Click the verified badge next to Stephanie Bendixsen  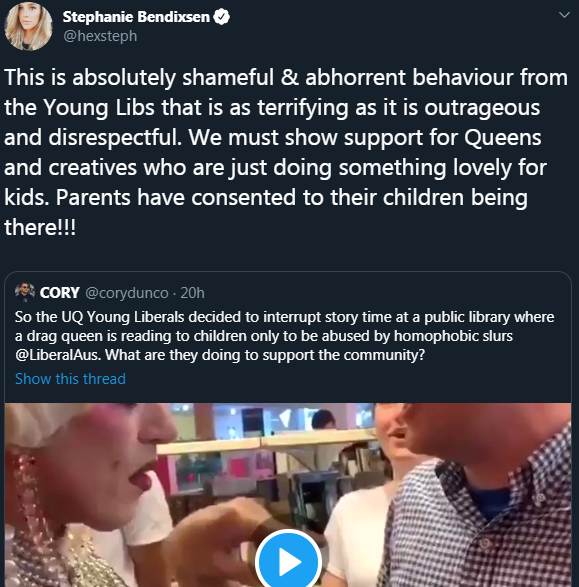click(x=222, y=17)
